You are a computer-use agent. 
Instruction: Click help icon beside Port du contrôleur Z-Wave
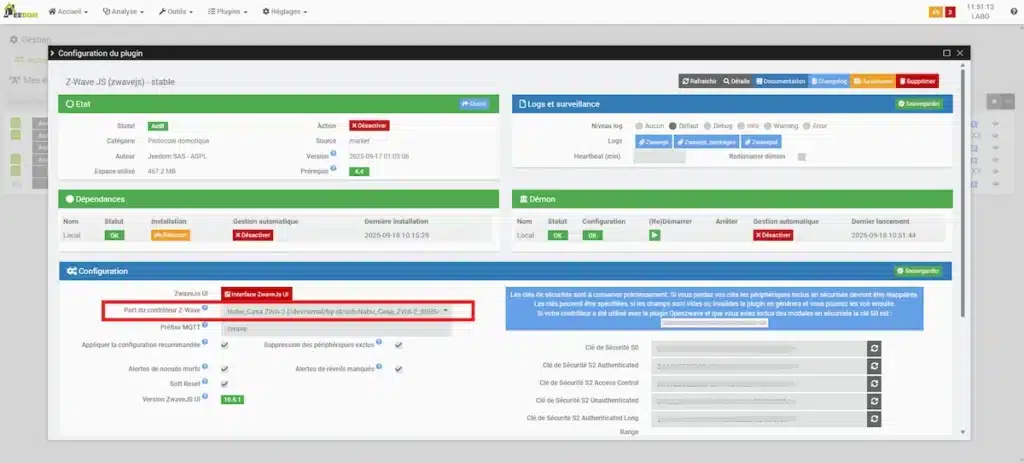[204, 308]
